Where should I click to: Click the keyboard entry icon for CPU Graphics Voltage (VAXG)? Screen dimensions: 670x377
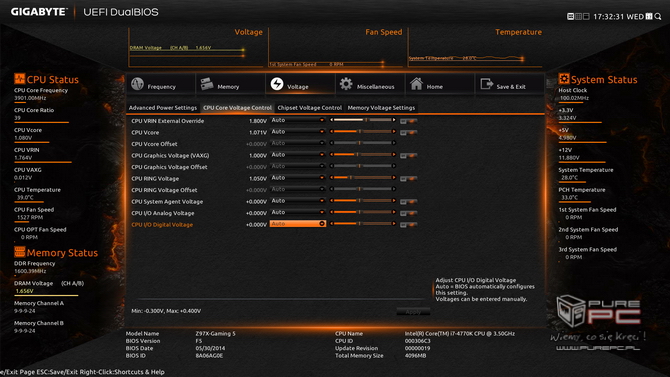408,156
